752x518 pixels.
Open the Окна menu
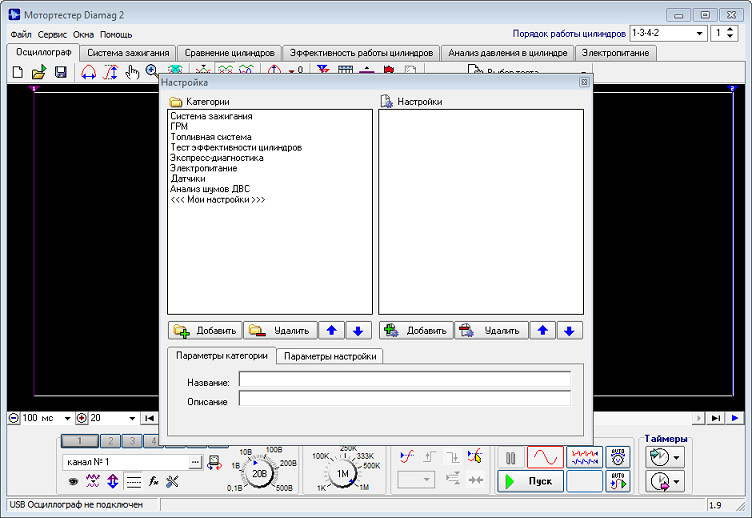[83, 35]
